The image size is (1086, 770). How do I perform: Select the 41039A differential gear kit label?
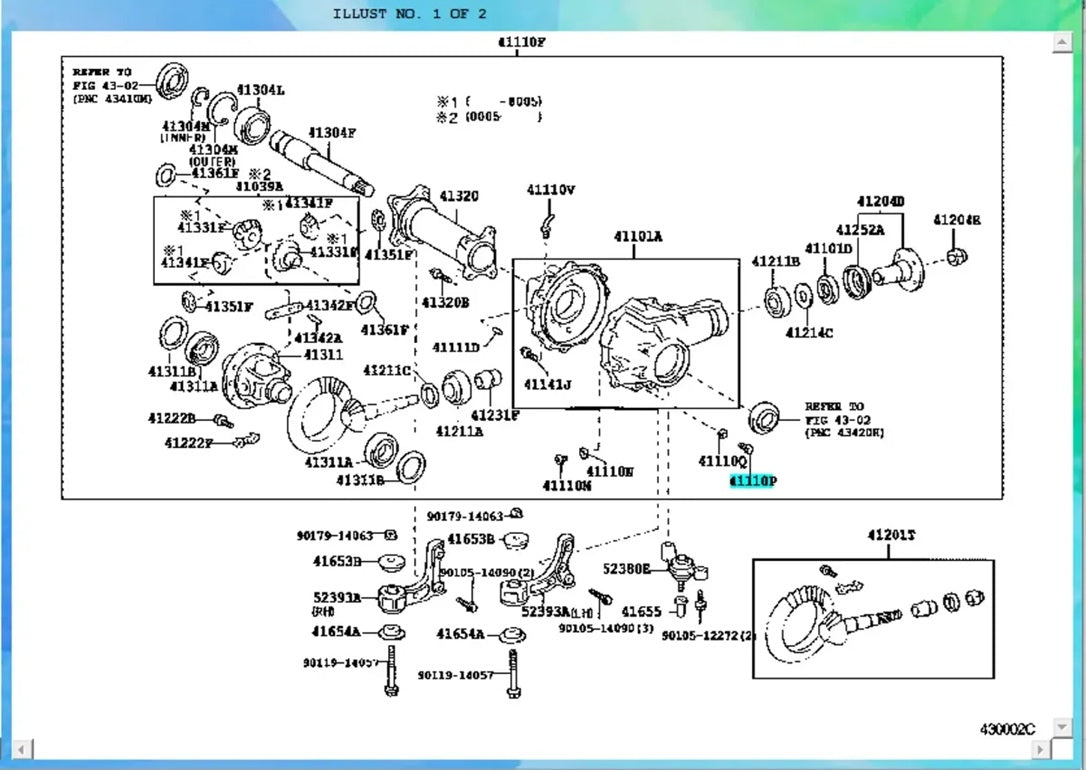(x=260, y=186)
